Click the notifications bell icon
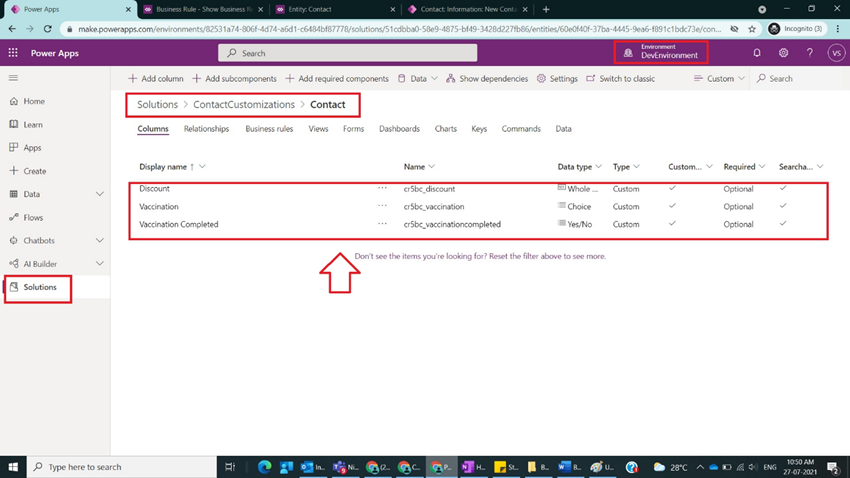Screen dimensions: 850x478 point(757,53)
